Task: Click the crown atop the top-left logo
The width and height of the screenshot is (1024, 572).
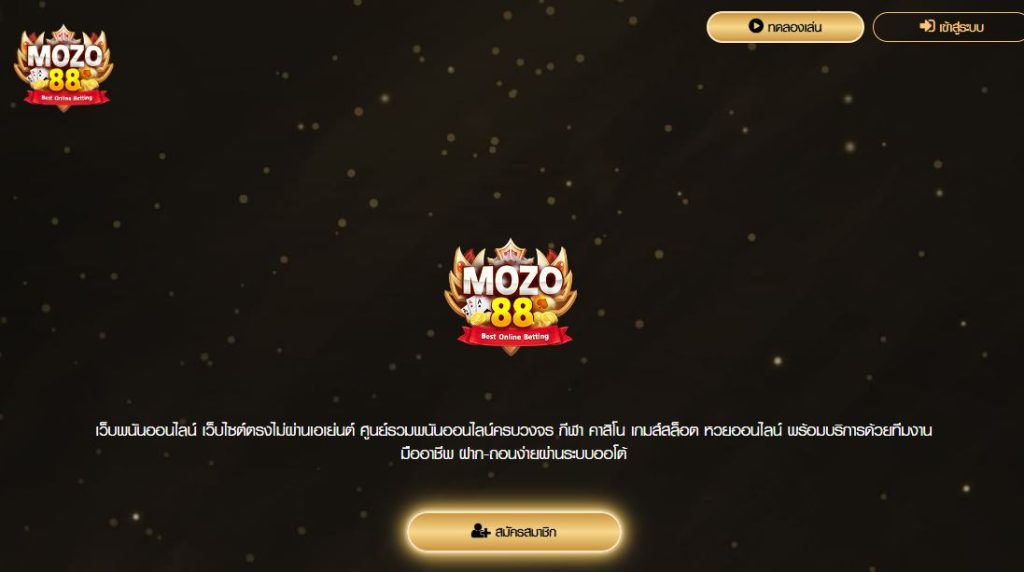Action: 63,34
